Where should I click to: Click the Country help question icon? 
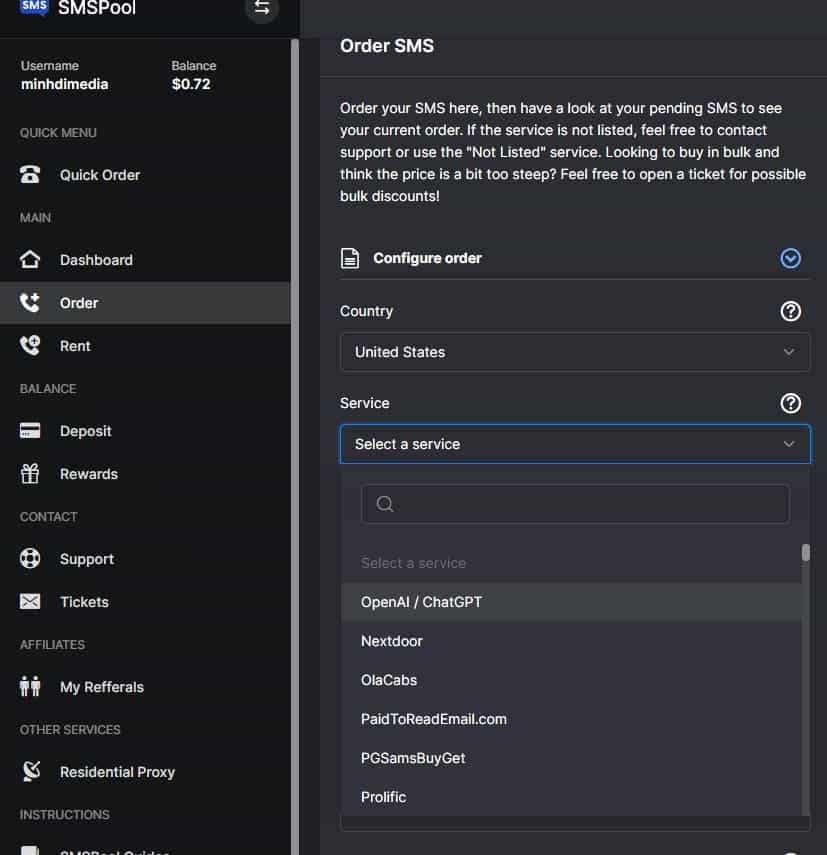790,311
